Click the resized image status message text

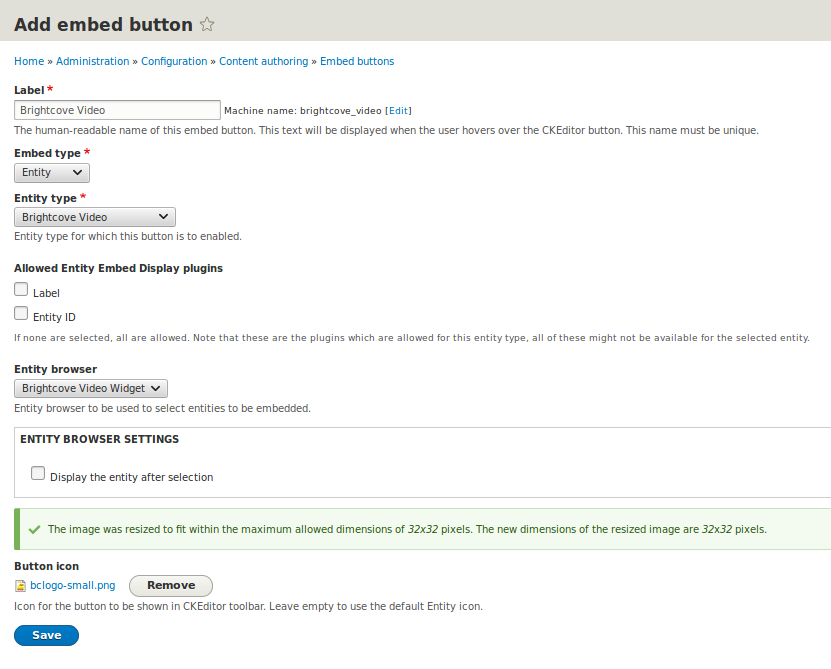[407, 529]
